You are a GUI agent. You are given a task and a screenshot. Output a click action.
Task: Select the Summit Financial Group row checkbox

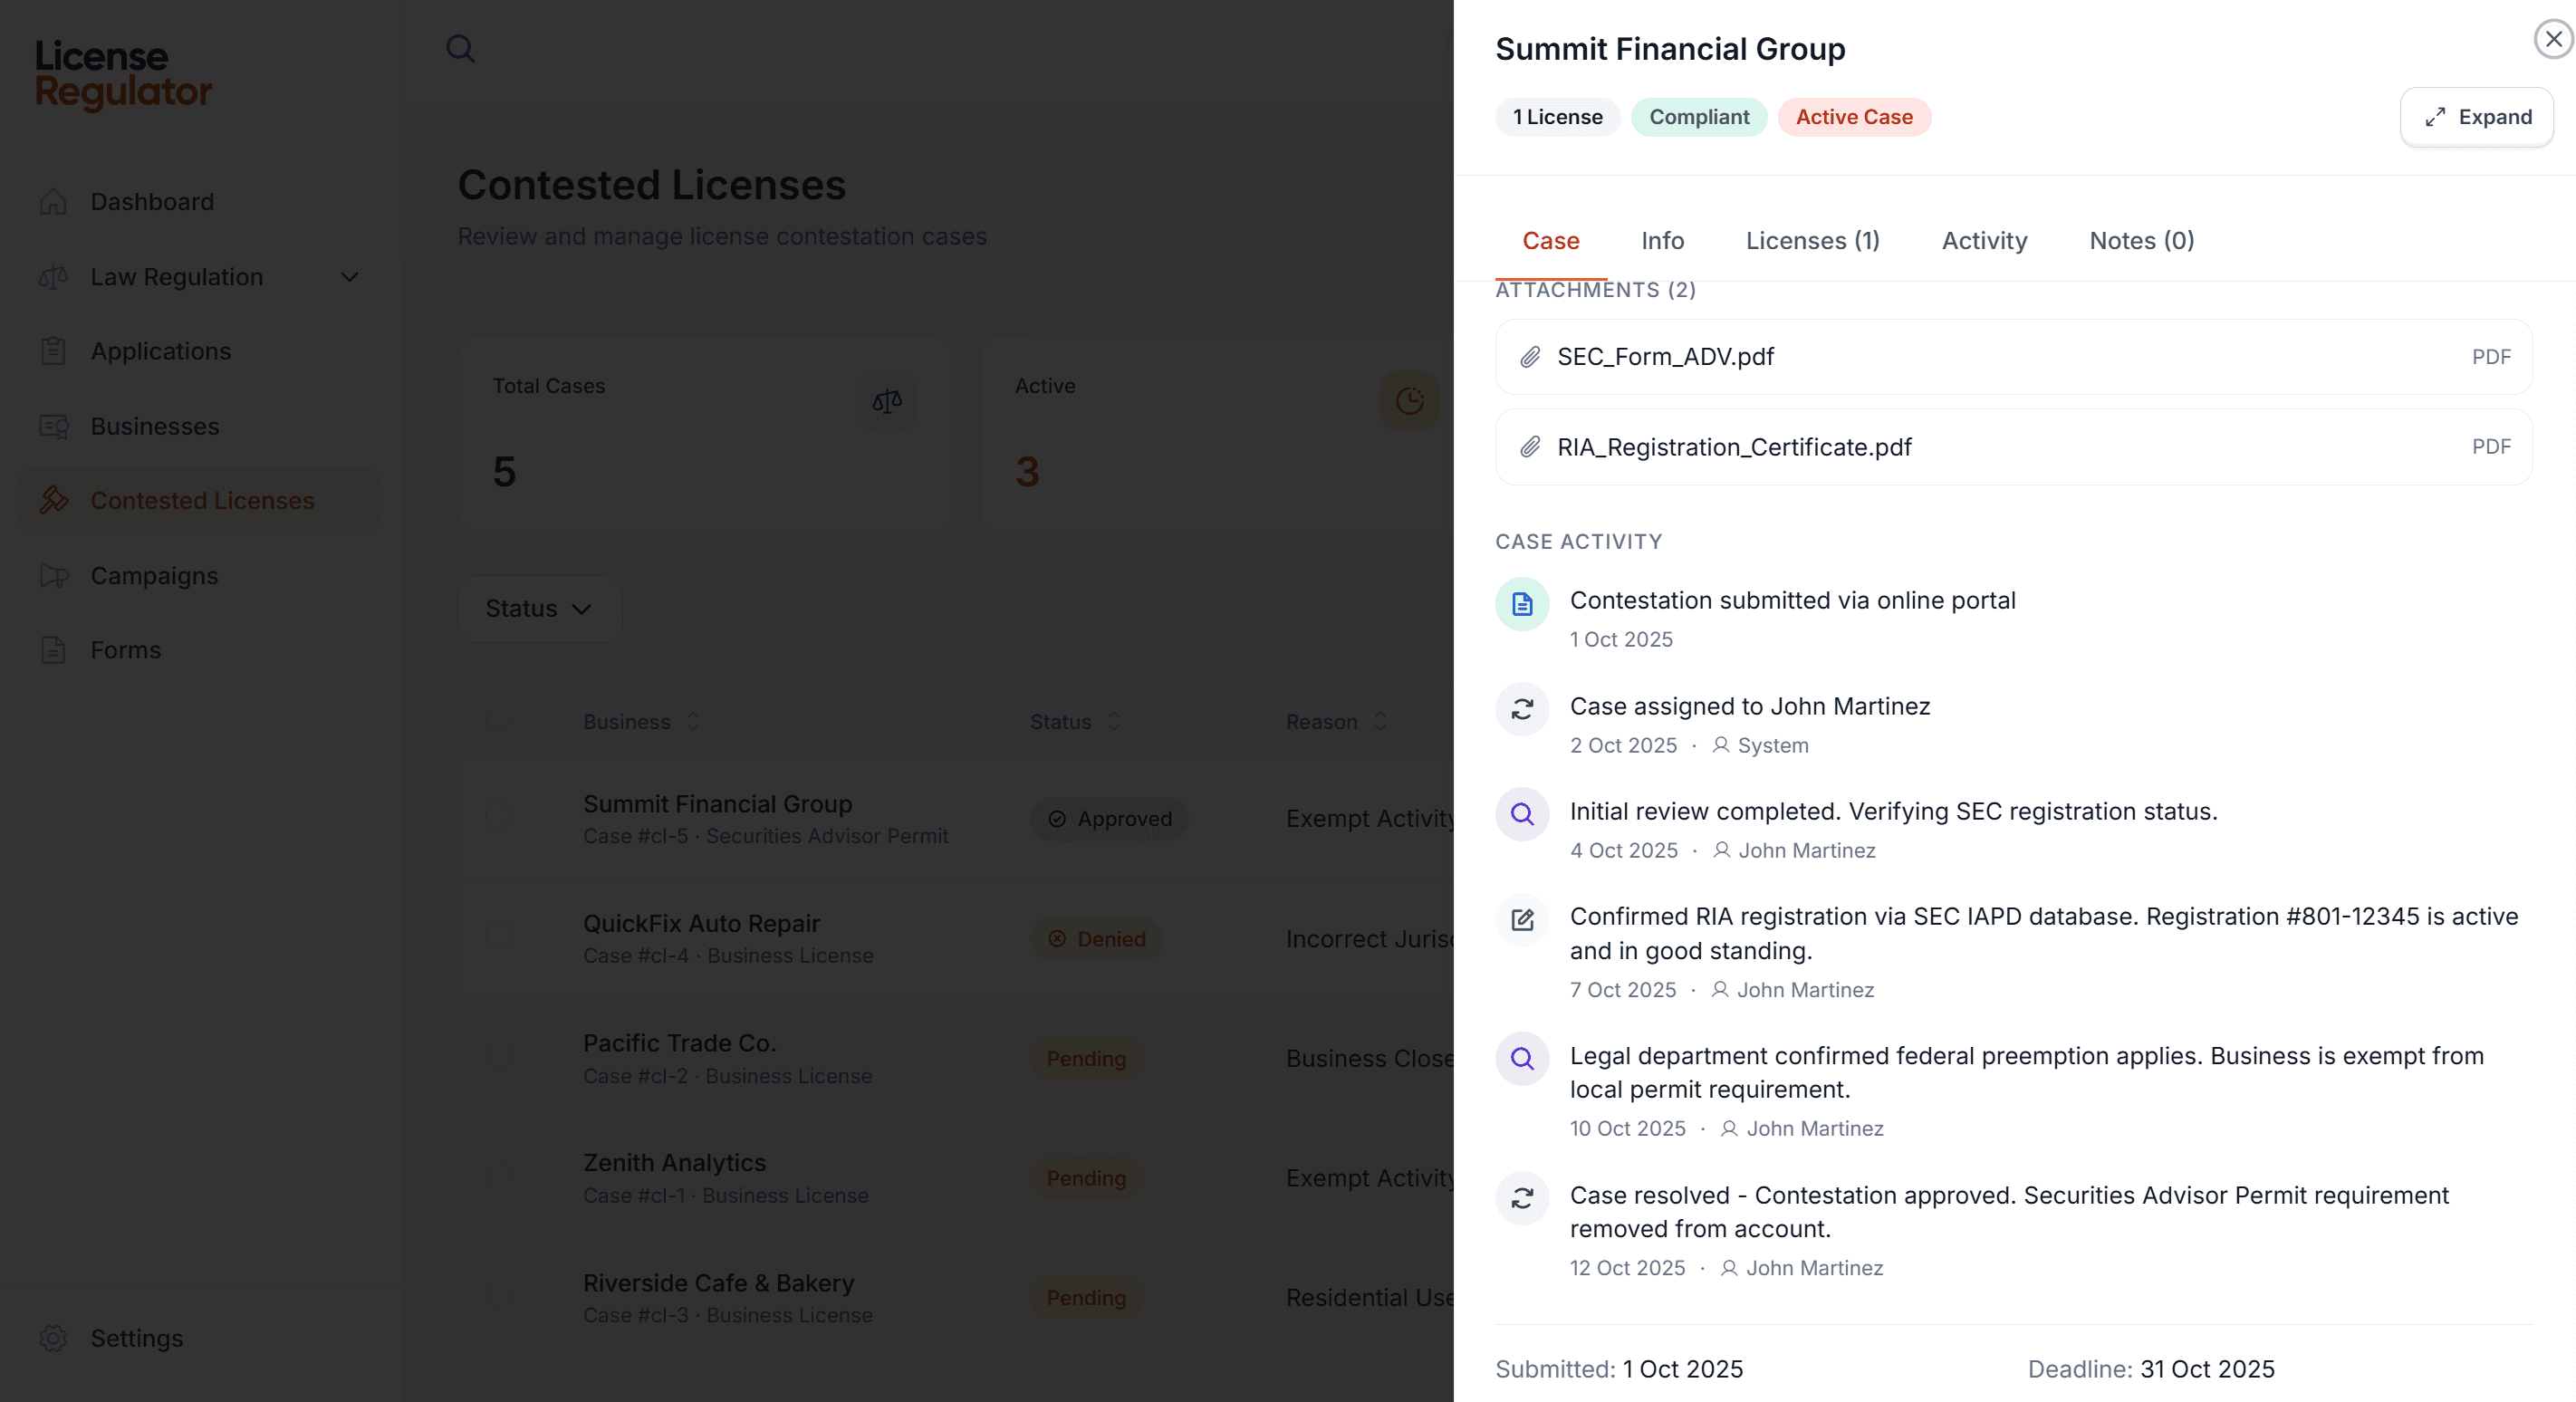click(499, 816)
